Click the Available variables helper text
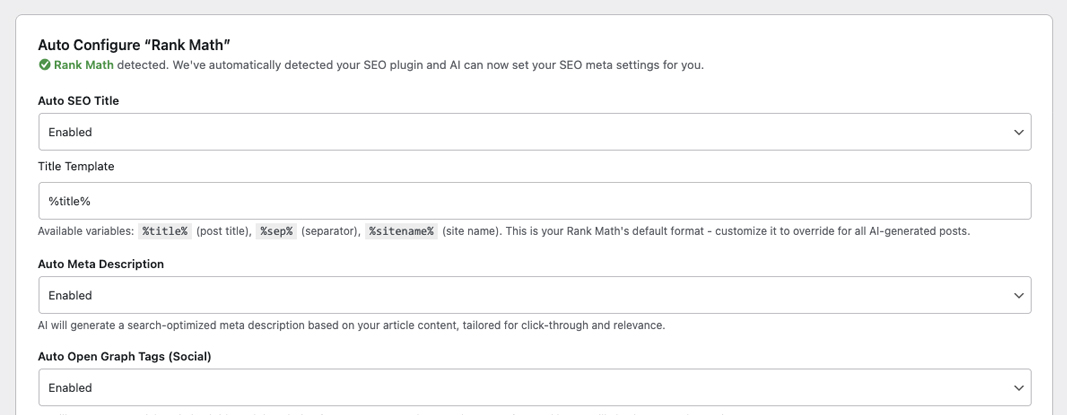Image resolution: width=1067 pixels, height=415 pixels. [86, 231]
